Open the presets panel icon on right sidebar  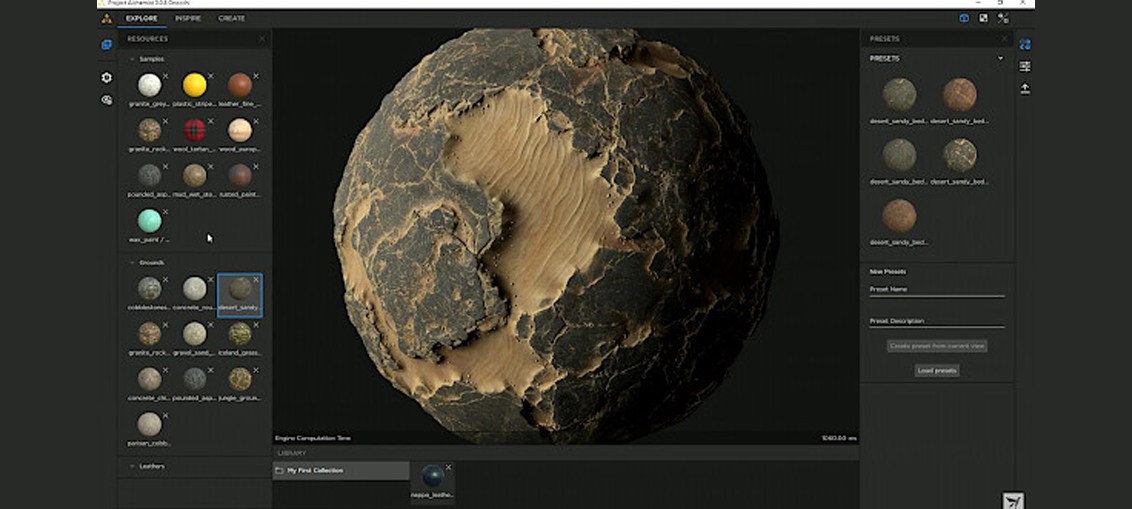pyautogui.click(x=1025, y=44)
